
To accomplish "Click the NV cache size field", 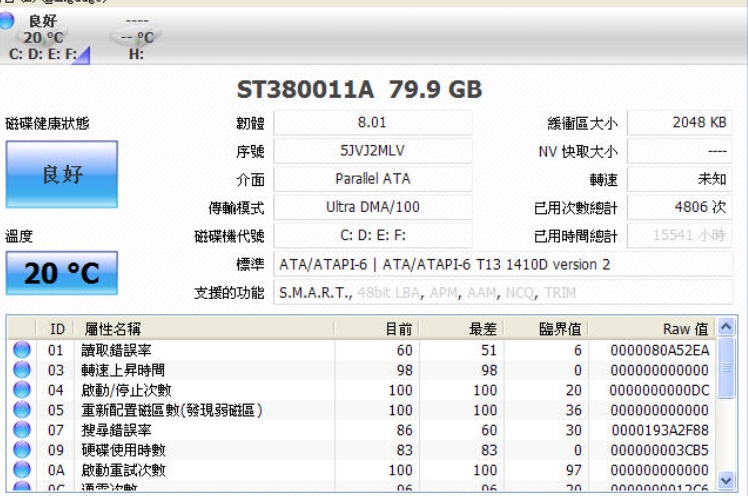I will pyautogui.click(x=680, y=151).
